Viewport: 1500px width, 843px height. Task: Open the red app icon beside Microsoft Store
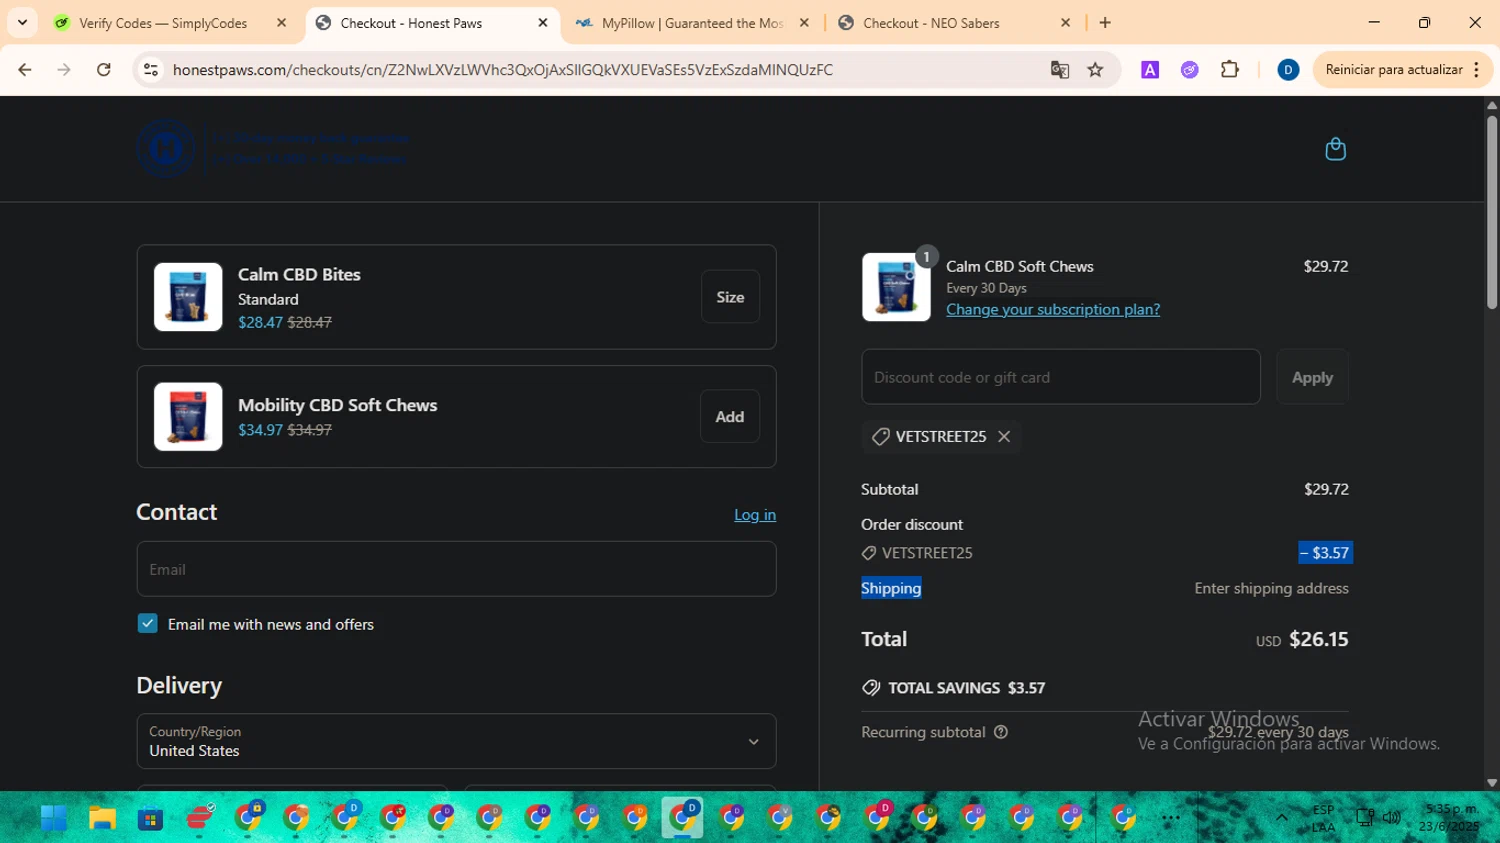200,818
